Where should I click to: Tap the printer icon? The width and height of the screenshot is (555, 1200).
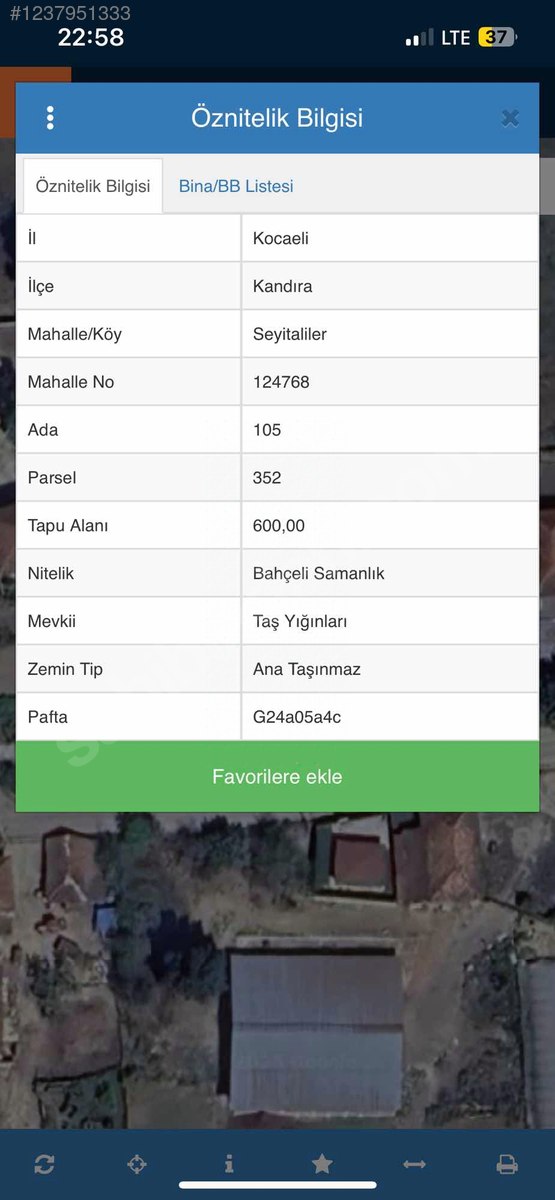pyautogui.click(x=507, y=1164)
